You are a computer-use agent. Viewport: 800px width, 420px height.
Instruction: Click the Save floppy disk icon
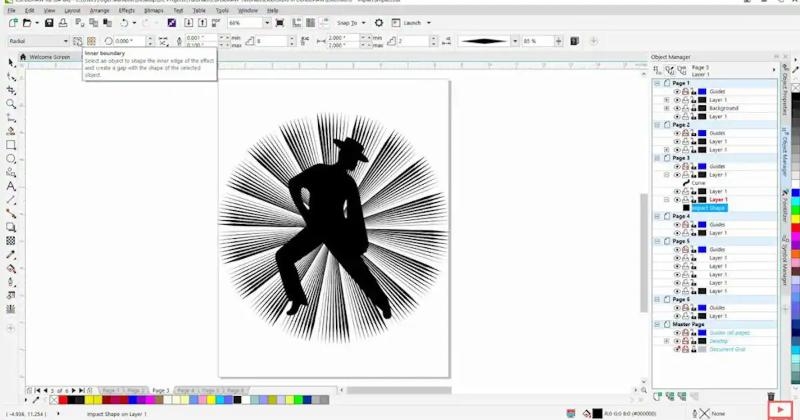tap(49, 23)
